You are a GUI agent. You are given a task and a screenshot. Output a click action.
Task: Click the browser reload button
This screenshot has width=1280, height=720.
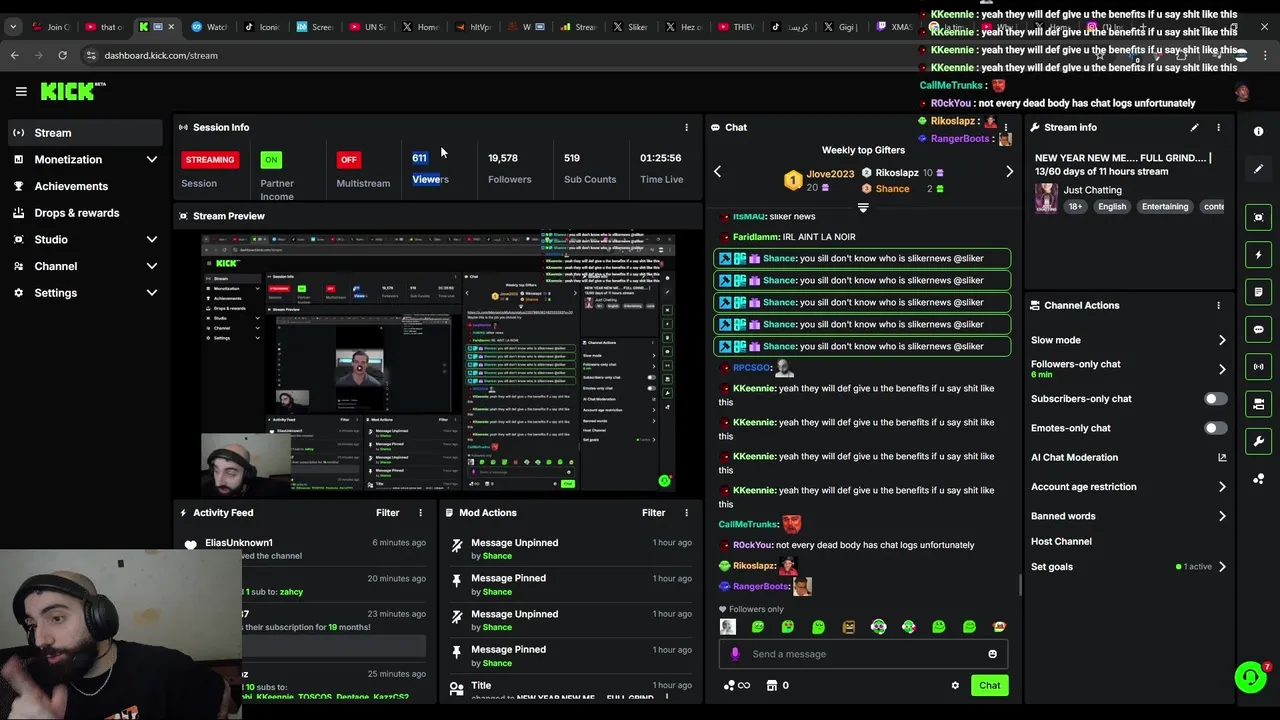pyautogui.click(x=62, y=55)
